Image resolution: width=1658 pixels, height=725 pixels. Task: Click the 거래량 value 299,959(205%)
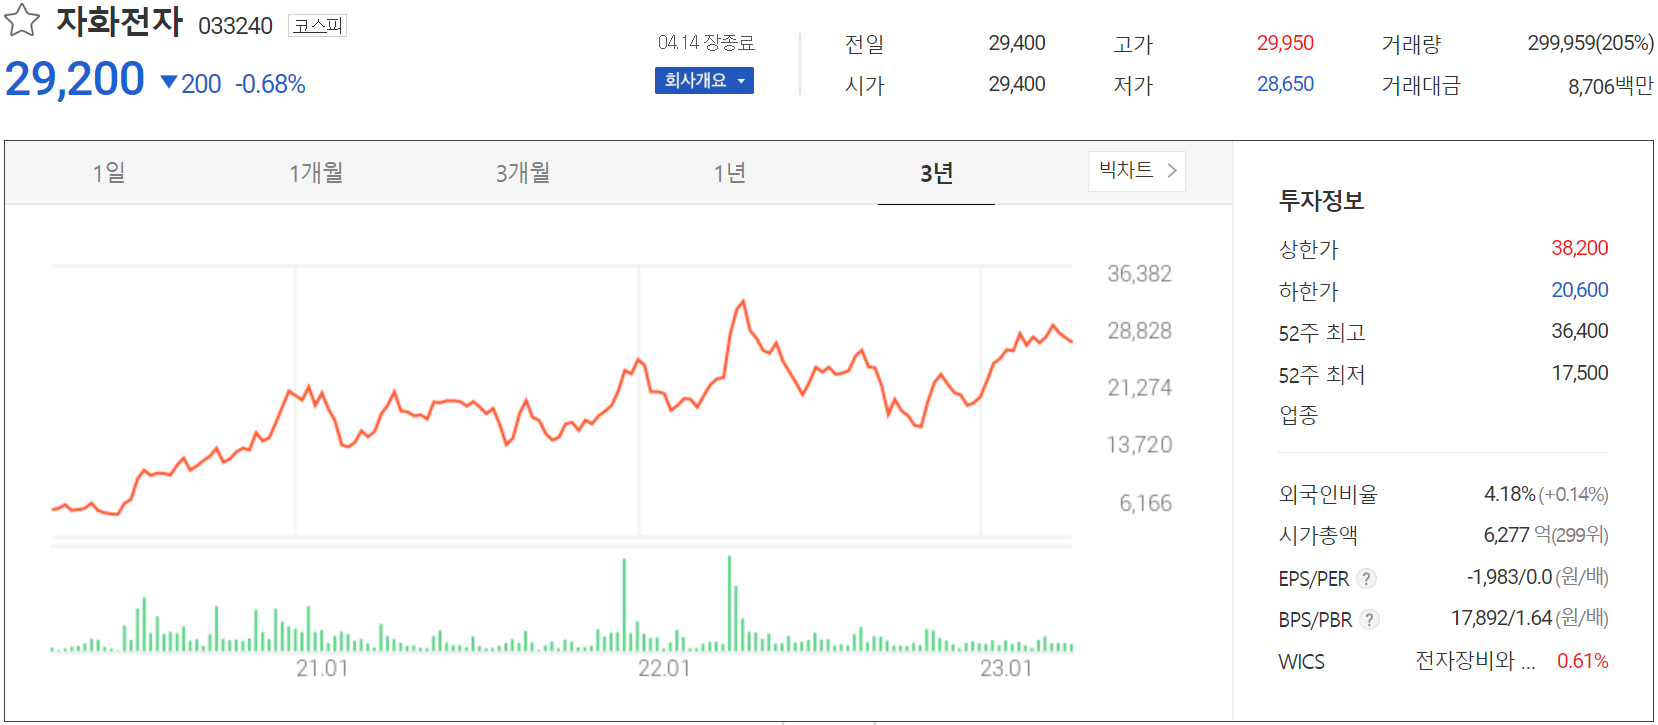[1590, 43]
